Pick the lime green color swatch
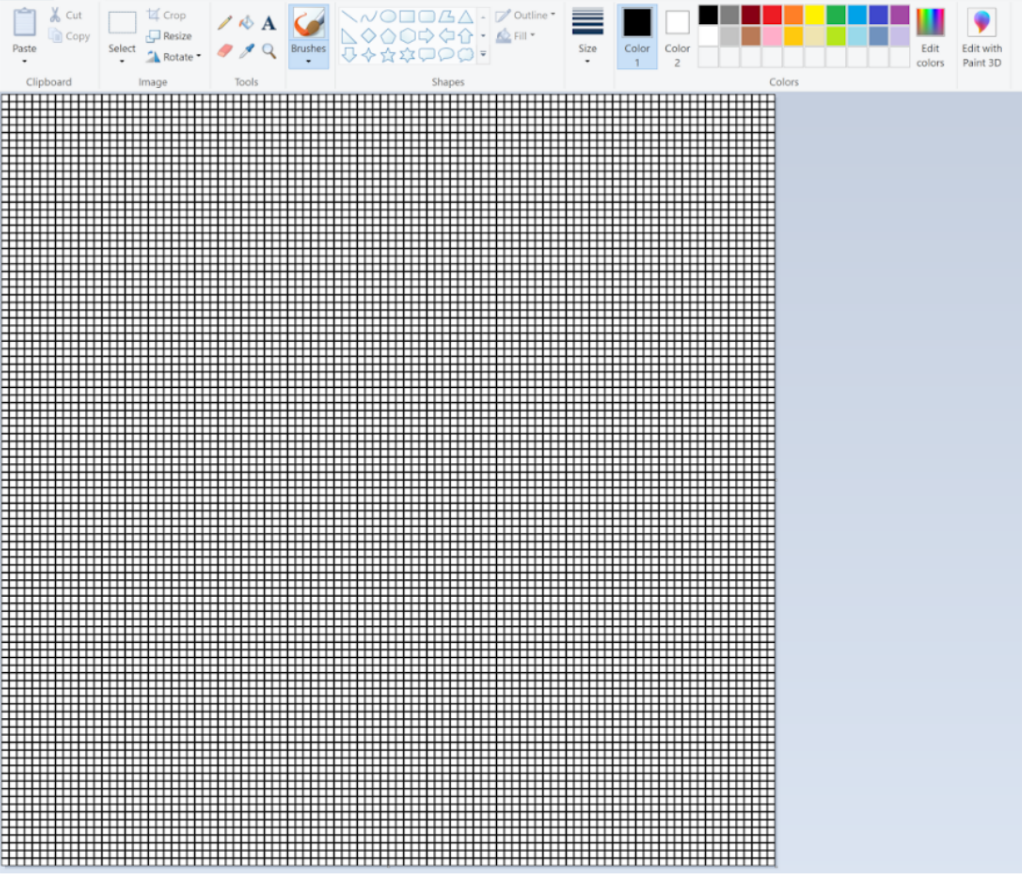 tap(836, 36)
